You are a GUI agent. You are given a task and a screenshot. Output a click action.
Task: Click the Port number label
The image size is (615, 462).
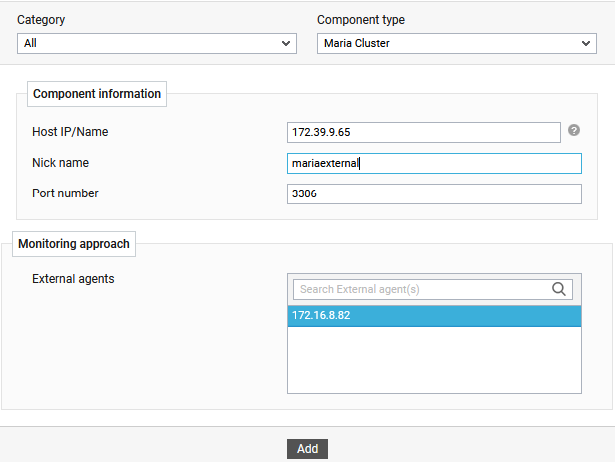click(x=65, y=193)
